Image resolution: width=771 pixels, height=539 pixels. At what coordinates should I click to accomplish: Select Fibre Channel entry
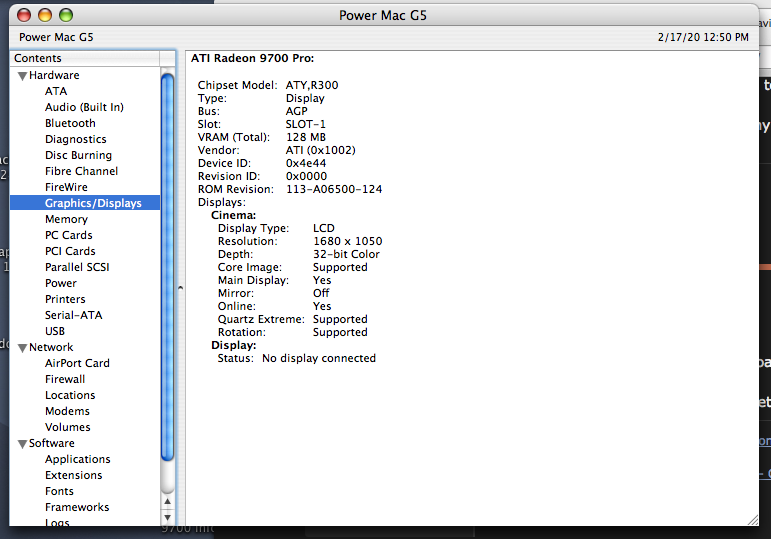[x=82, y=171]
